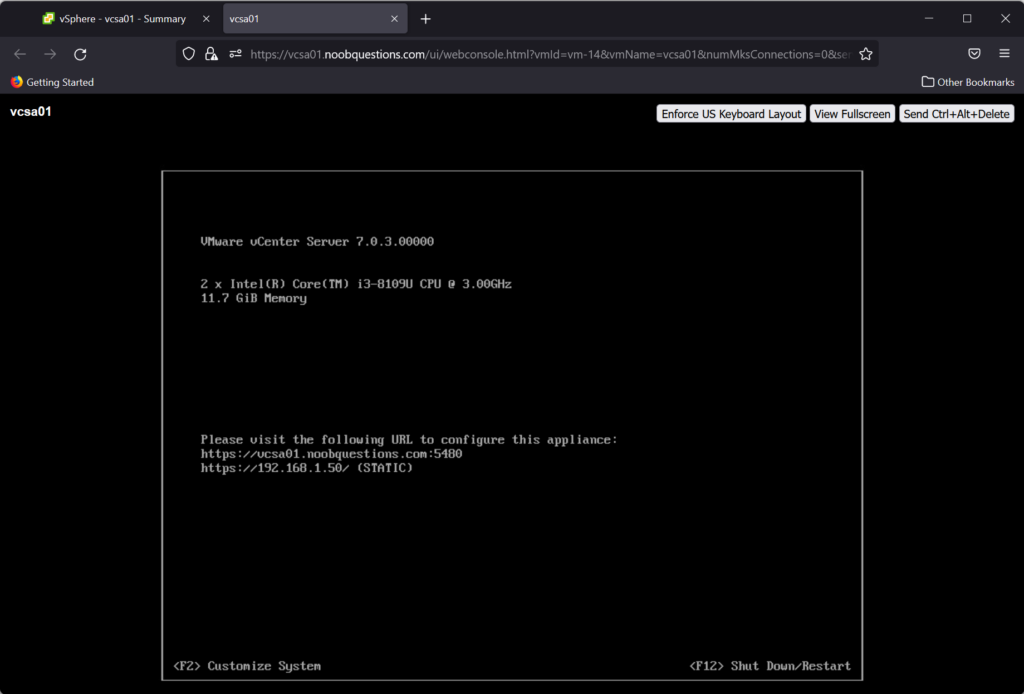The height and width of the screenshot is (694, 1024).
Task: Open the Getting Started bookmark
Action: (x=52, y=82)
